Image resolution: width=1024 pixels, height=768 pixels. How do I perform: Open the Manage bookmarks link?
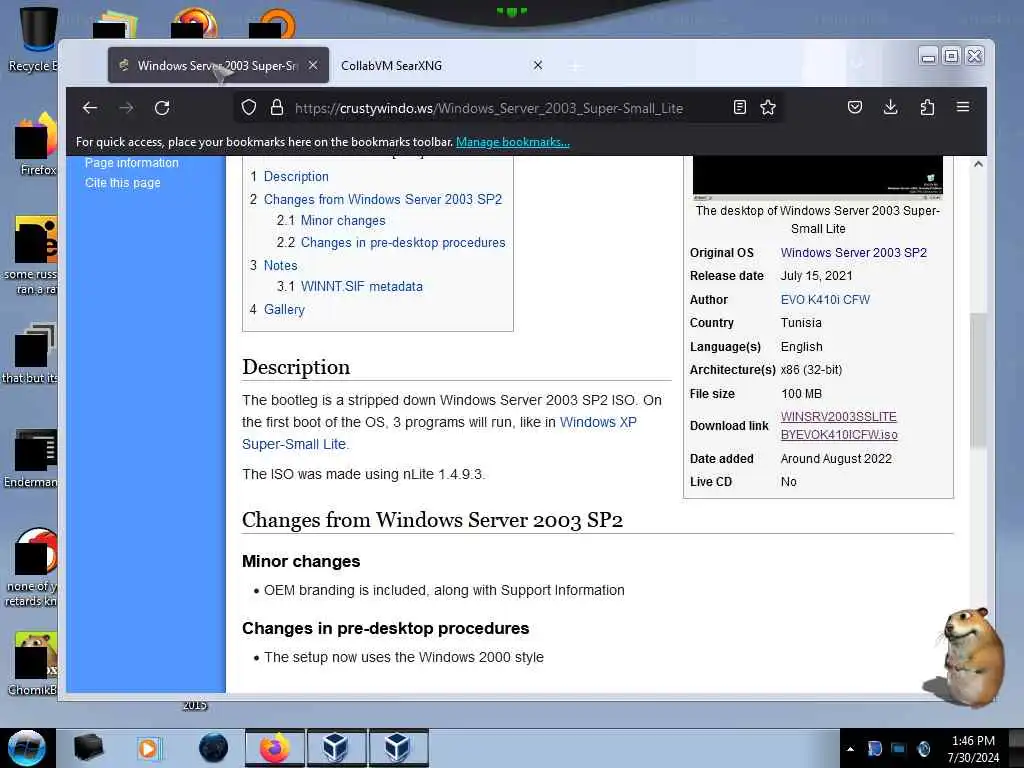[513, 142]
